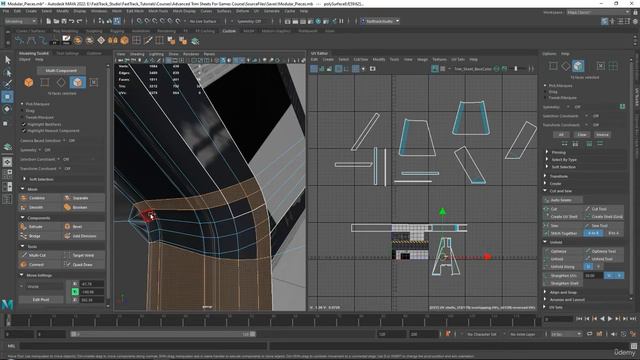
Task: Choose Object selection mode cube in Modeling Toolkit
Action: point(29,82)
